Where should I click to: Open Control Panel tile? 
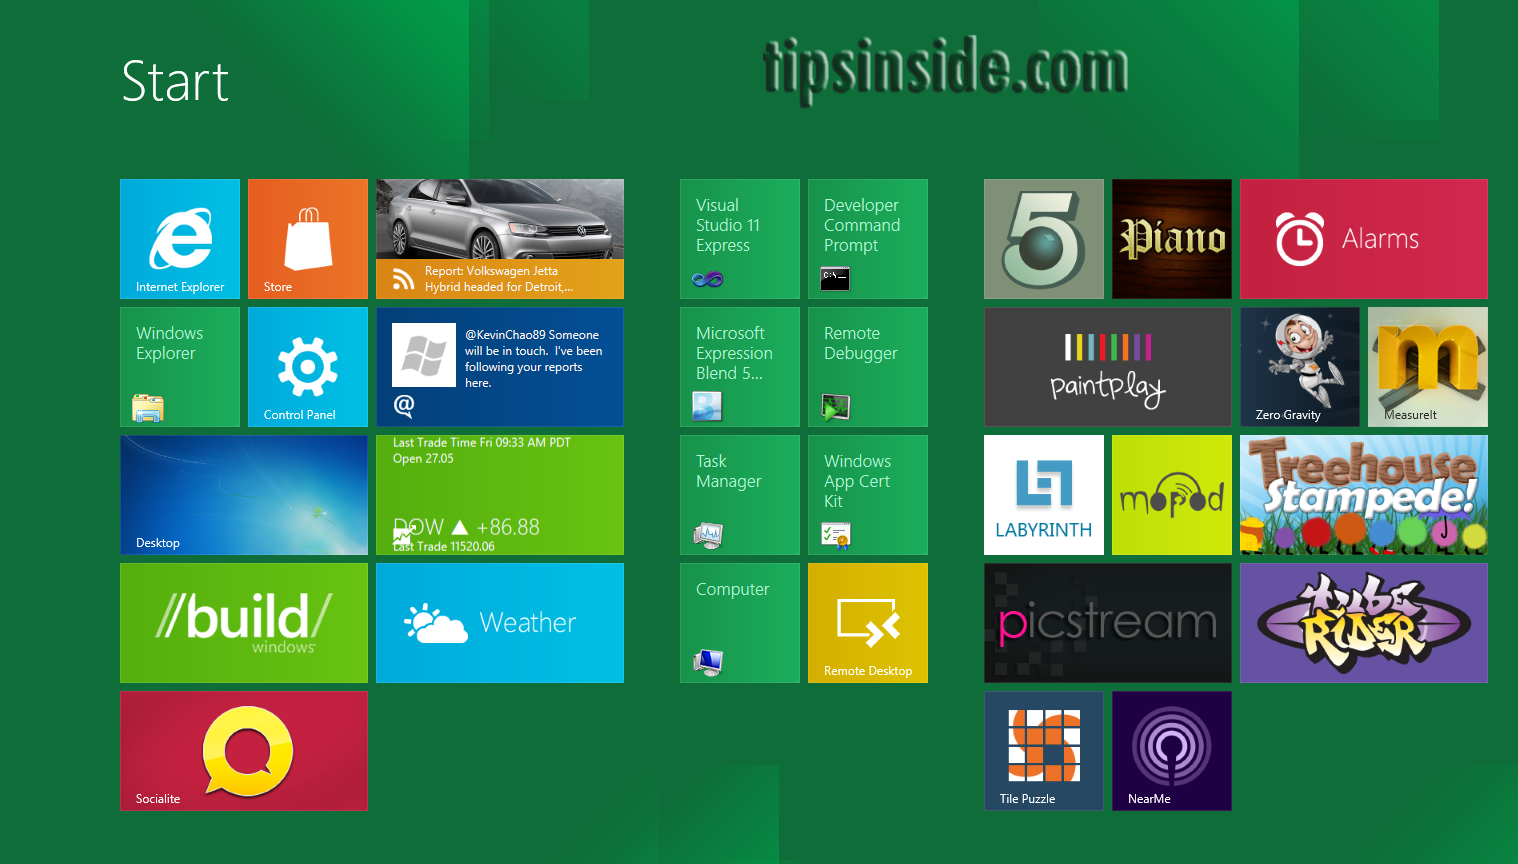click(308, 367)
